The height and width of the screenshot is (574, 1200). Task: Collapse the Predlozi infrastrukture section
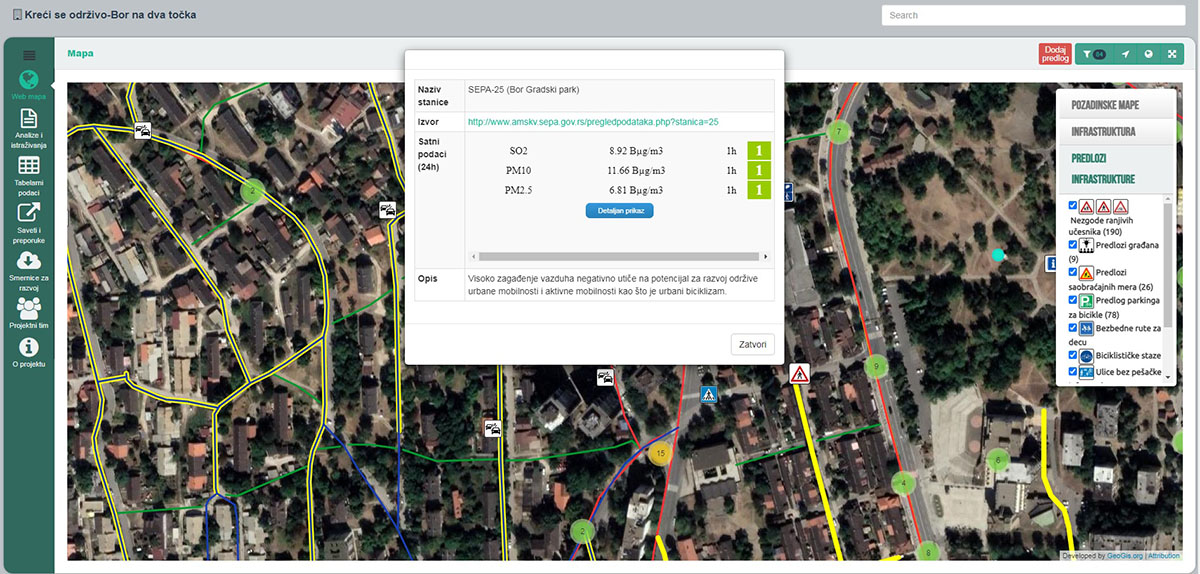click(x=1102, y=169)
